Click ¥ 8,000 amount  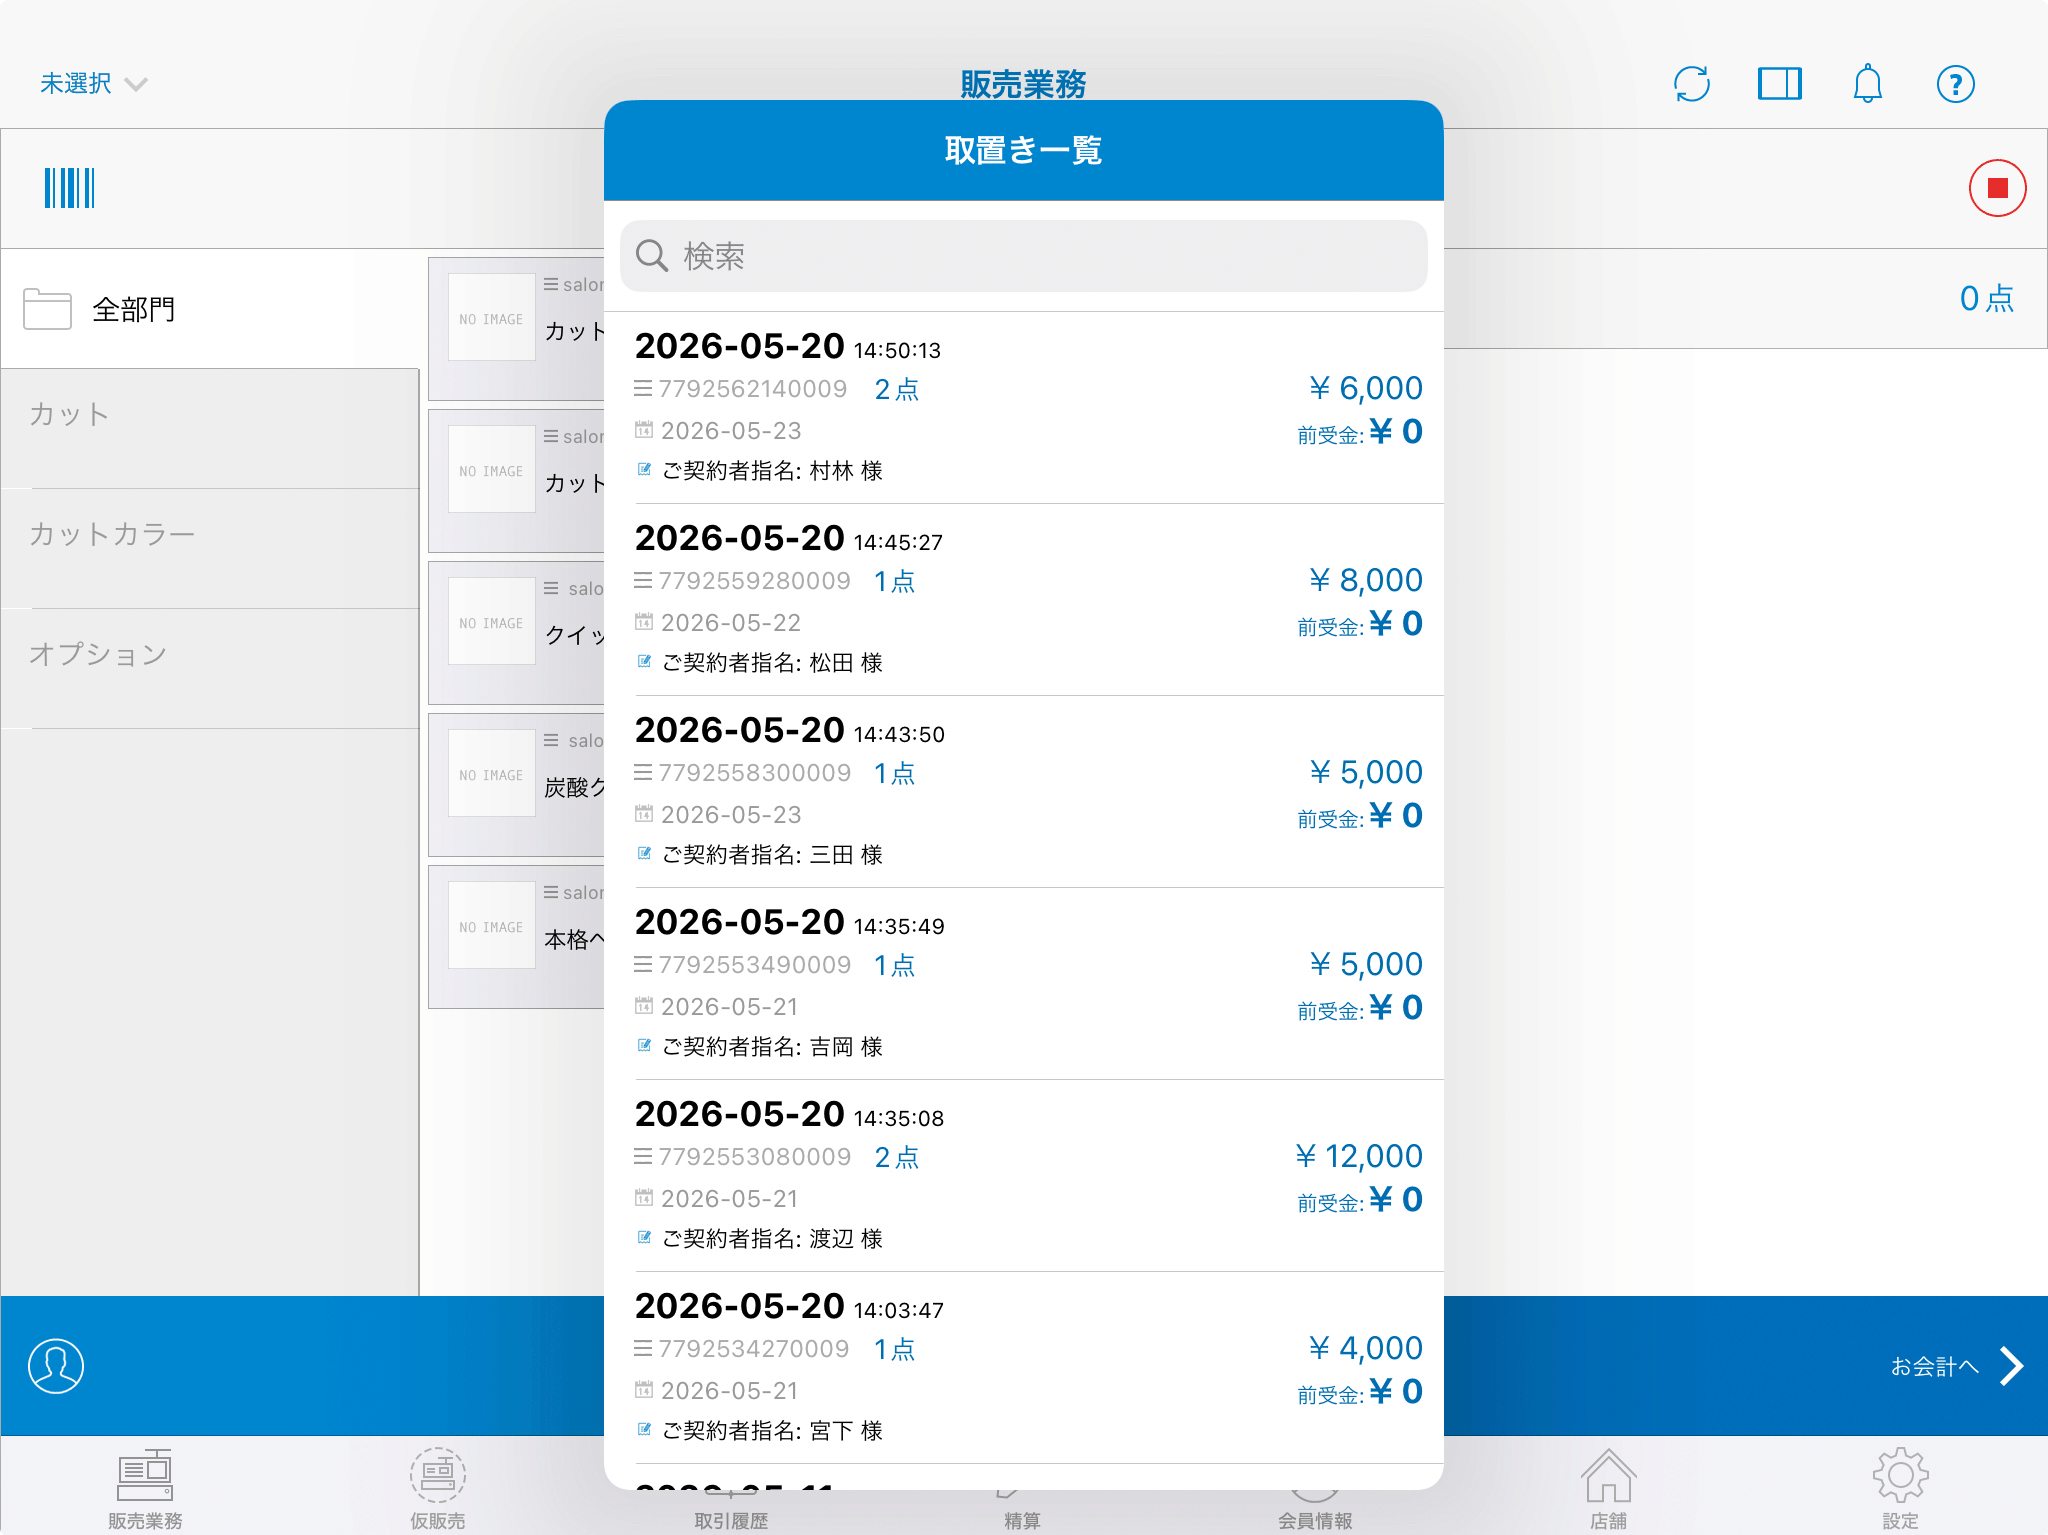point(1366,580)
